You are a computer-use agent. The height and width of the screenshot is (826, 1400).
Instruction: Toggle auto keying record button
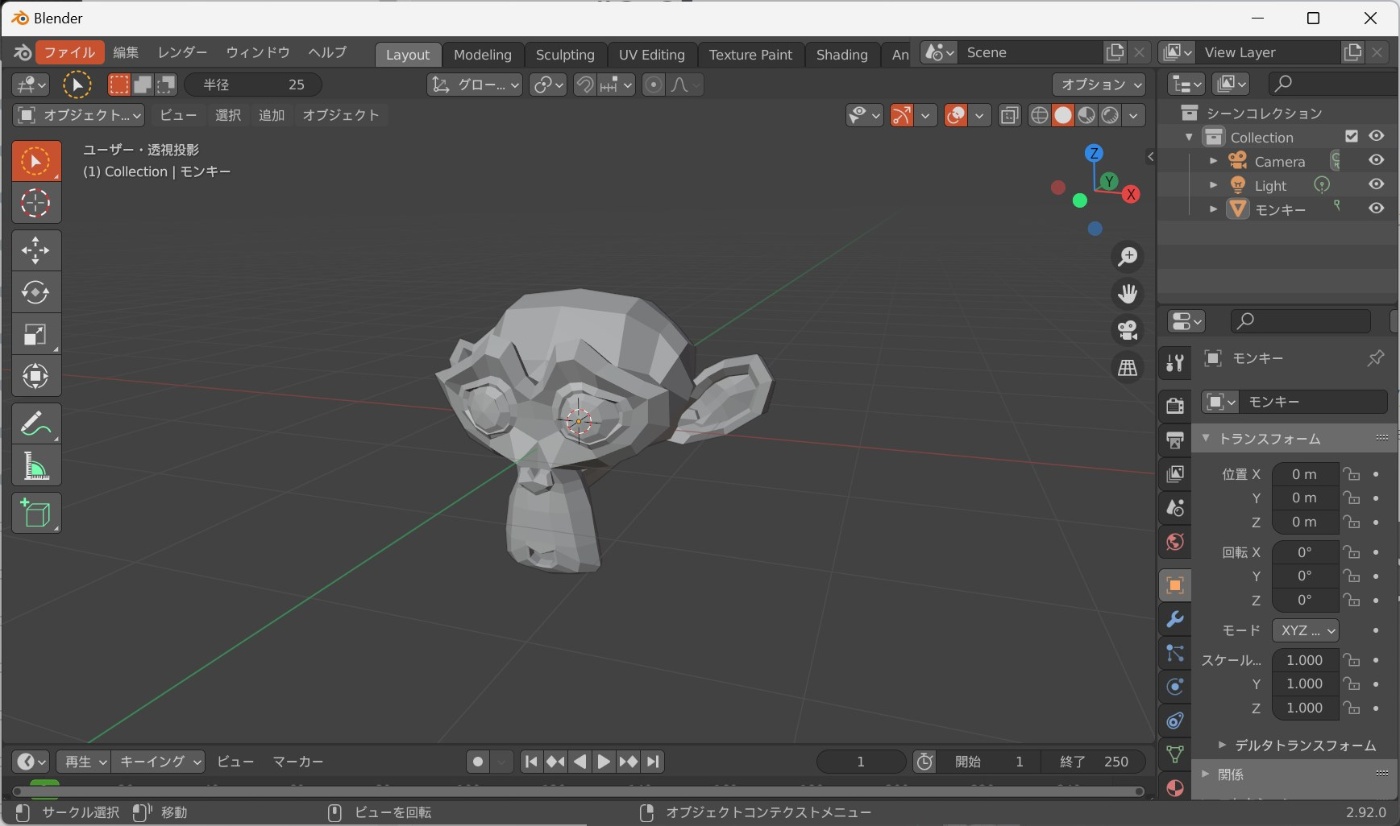[478, 762]
